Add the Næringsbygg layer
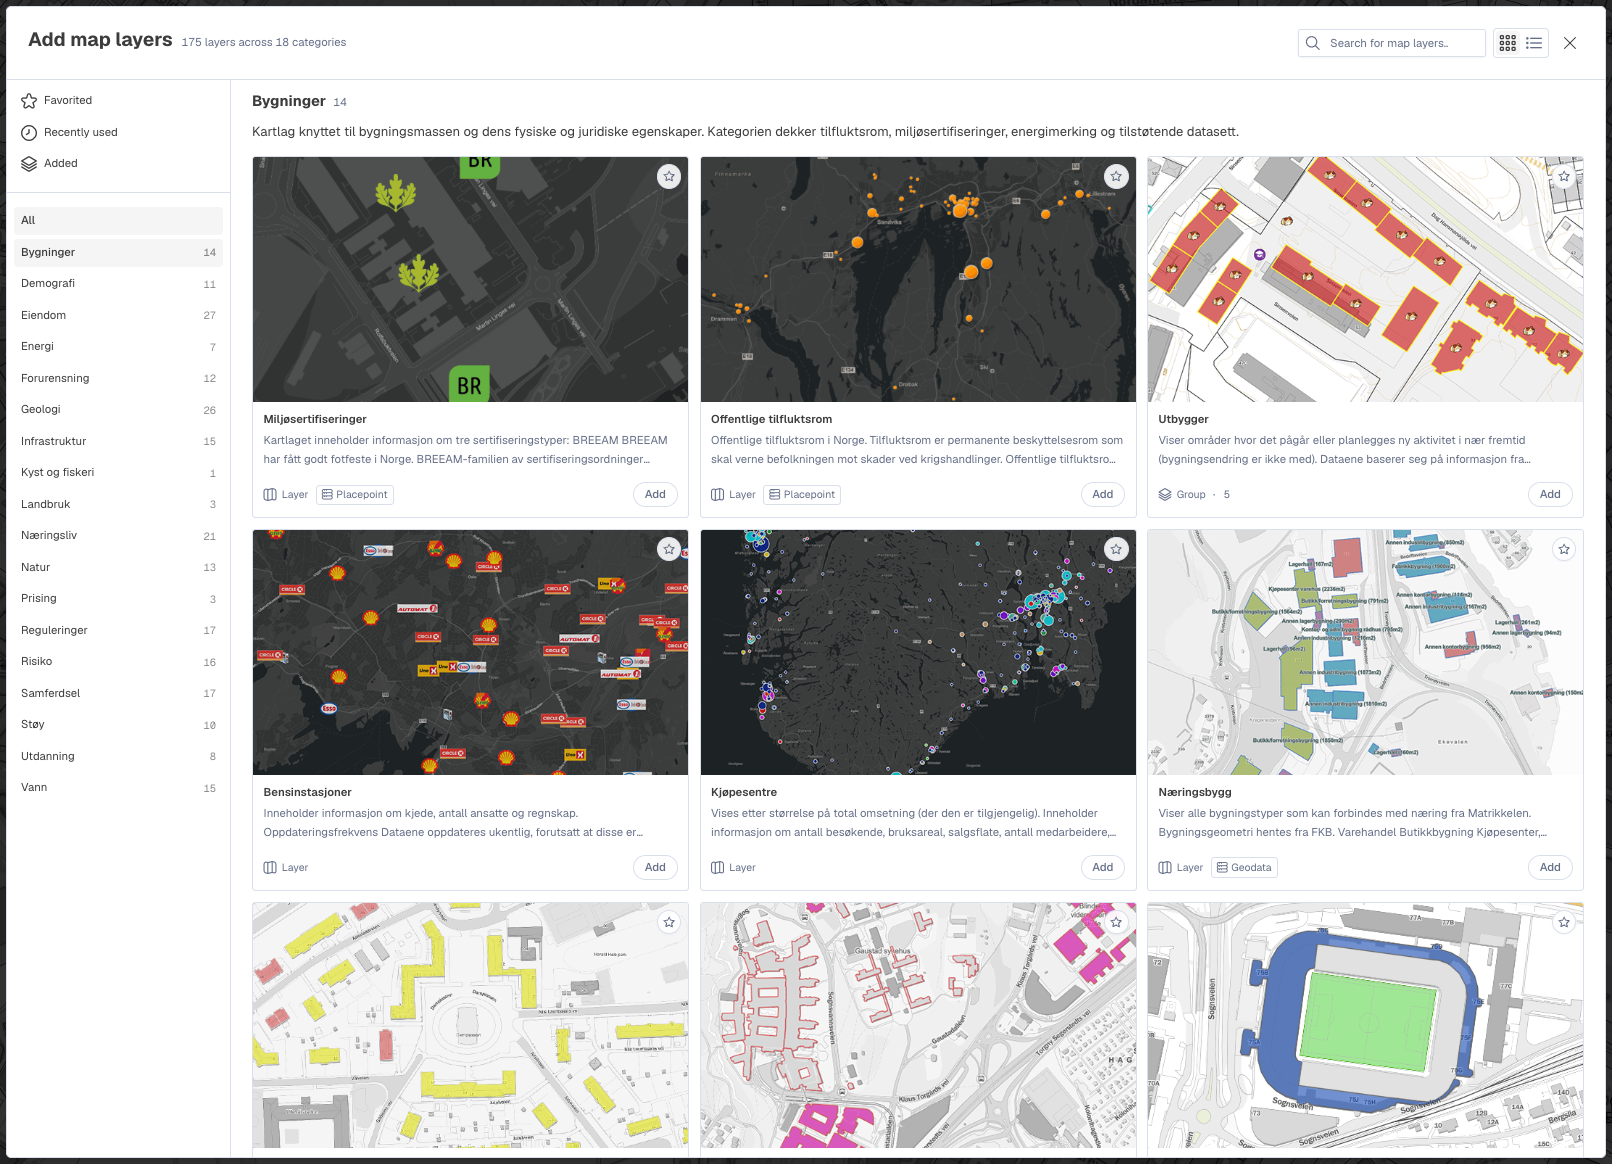 (1550, 867)
